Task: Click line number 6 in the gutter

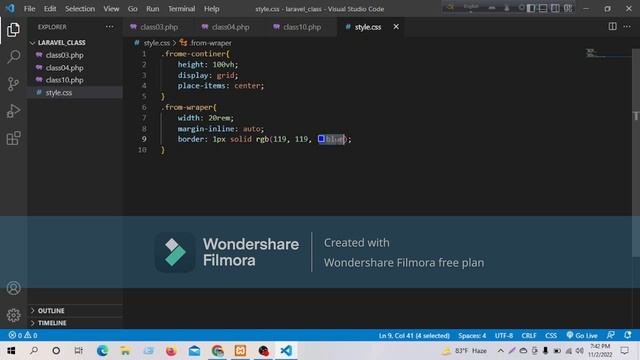Action: coord(144,107)
